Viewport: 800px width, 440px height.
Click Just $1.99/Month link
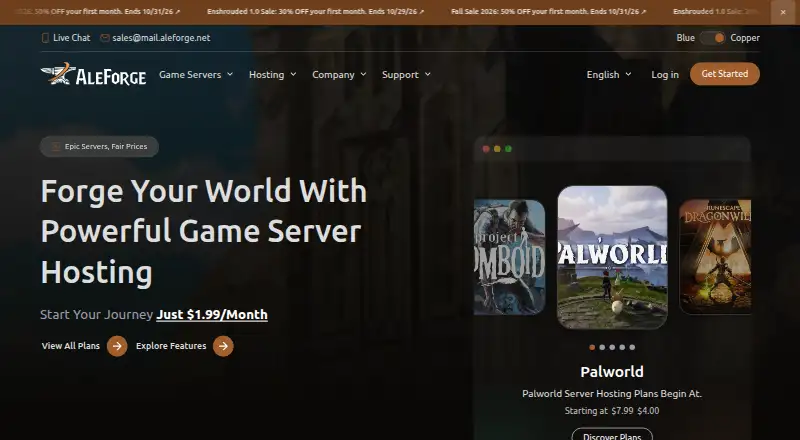pyautogui.click(x=212, y=314)
